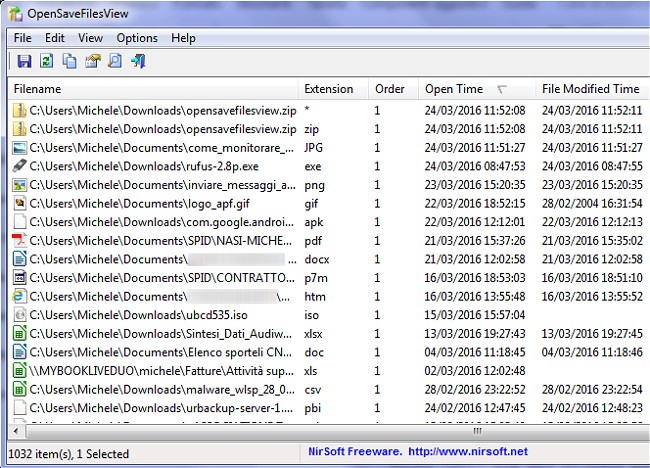650x468 pixels.
Task: Click the 'apk' extension cell
Action: pos(314,222)
